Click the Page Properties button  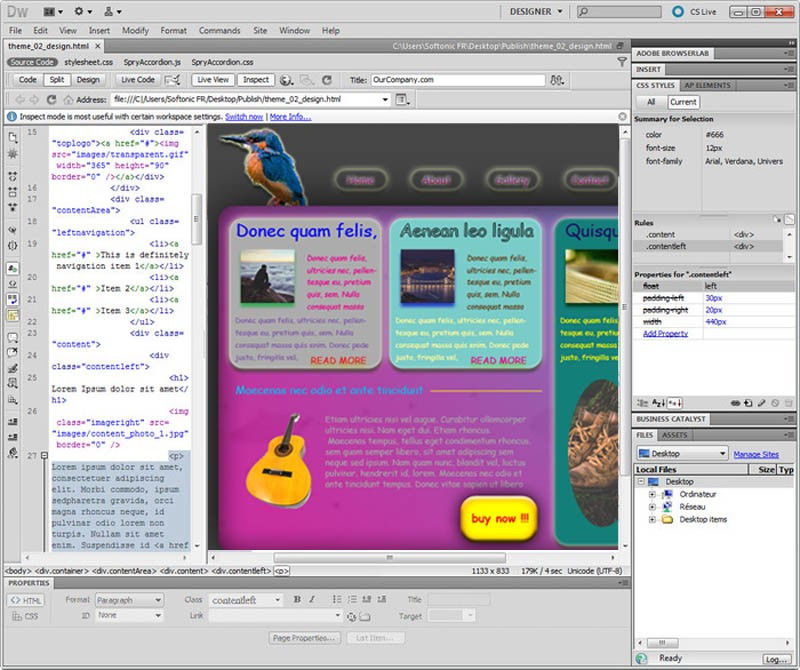pyautogui.click(x=305, y=637)
